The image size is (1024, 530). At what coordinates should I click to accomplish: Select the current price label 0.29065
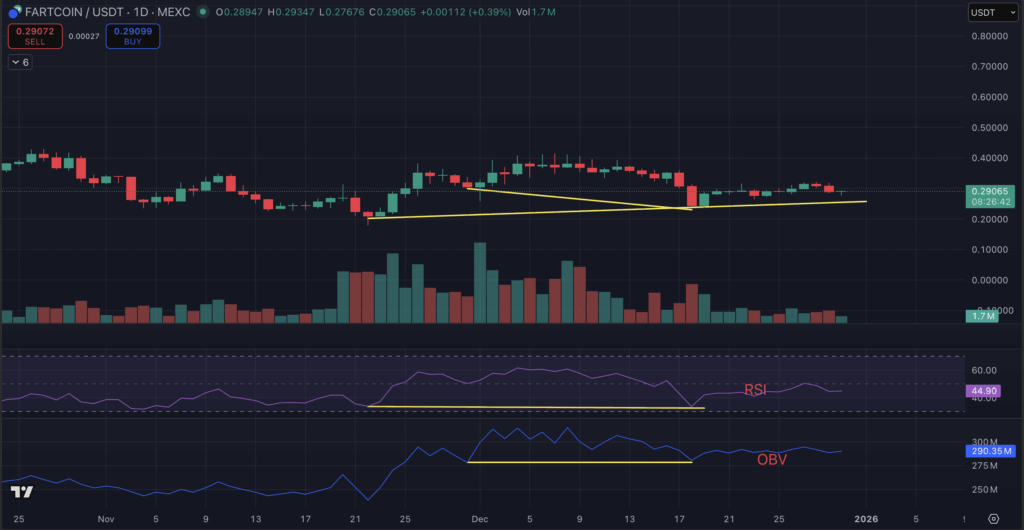[988, 190]
